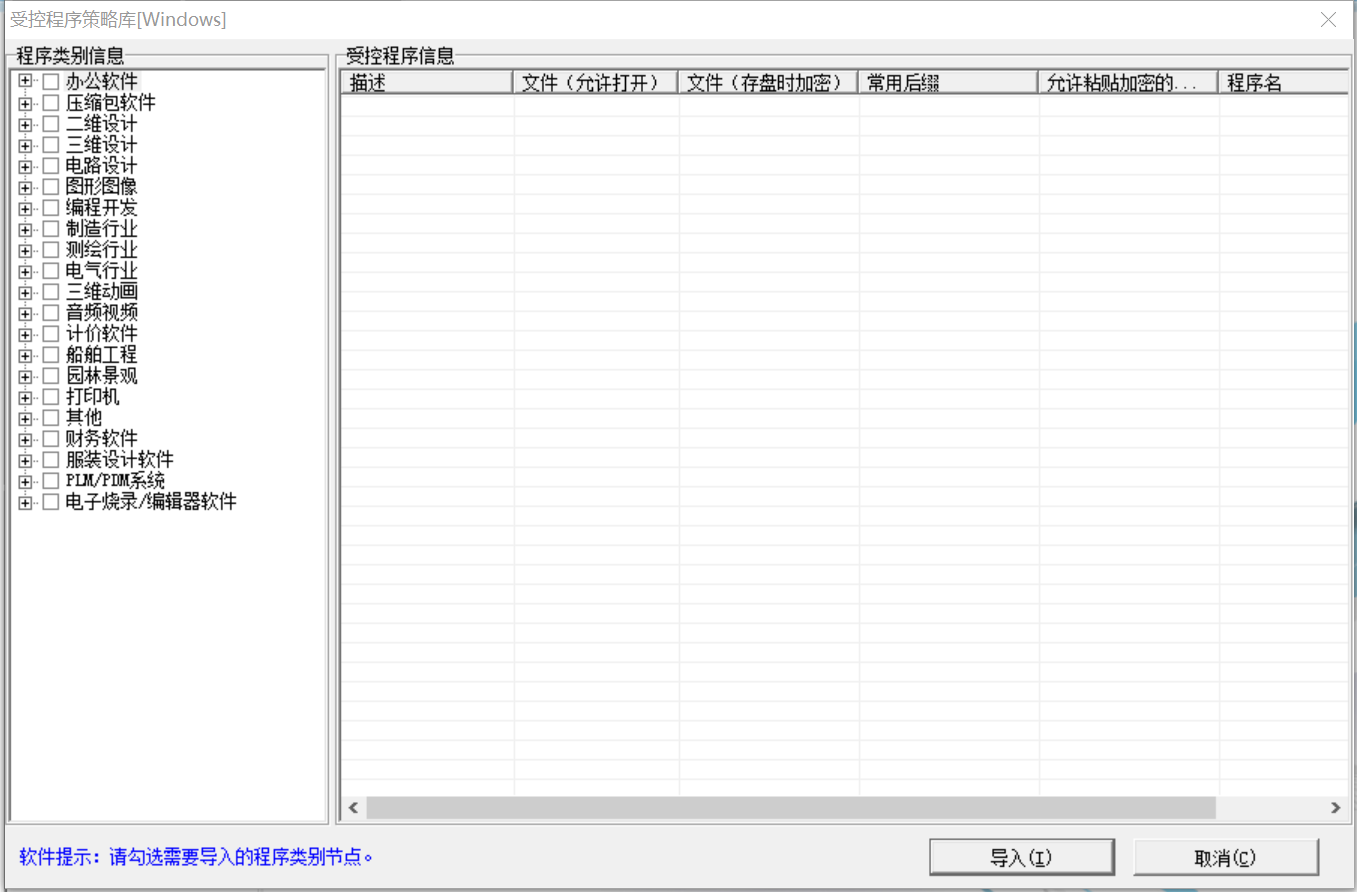
Task: Expand the 服装设计软件 node
Action: 25,460
